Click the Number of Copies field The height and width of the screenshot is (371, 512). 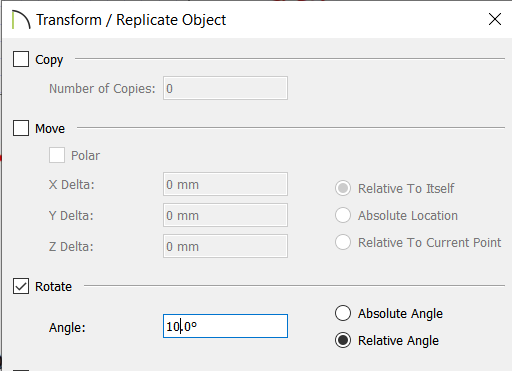(225, 88)
